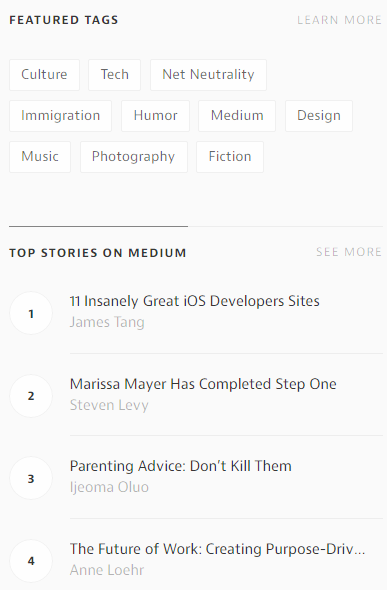Read Marissa Mayer Has Completed Step One
Image resolution: width=387 pixels, height=590 pixels.
click(203, 384)
